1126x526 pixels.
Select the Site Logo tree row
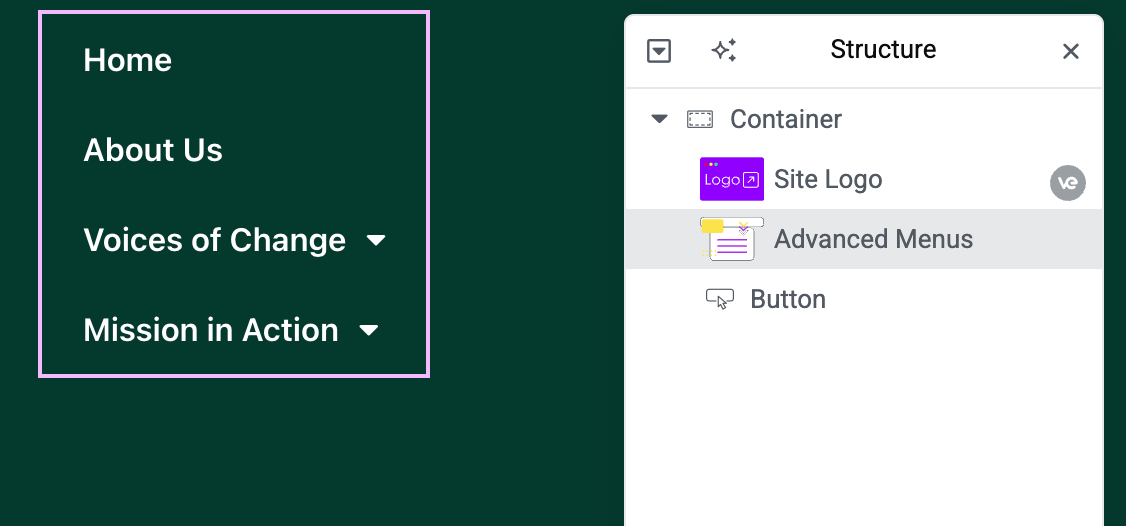coord(864,179)
